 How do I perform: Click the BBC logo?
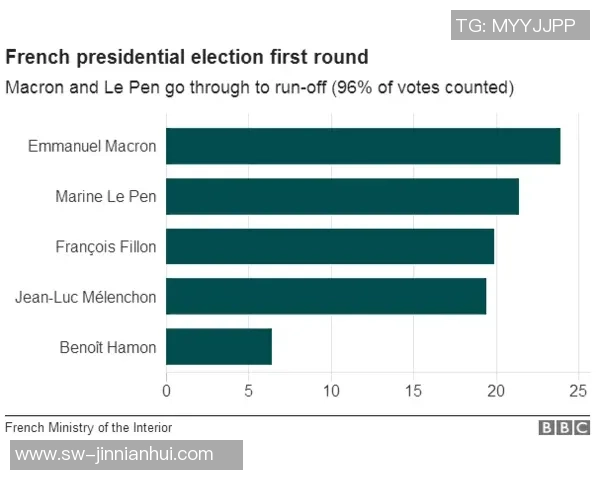pos(564,427)
